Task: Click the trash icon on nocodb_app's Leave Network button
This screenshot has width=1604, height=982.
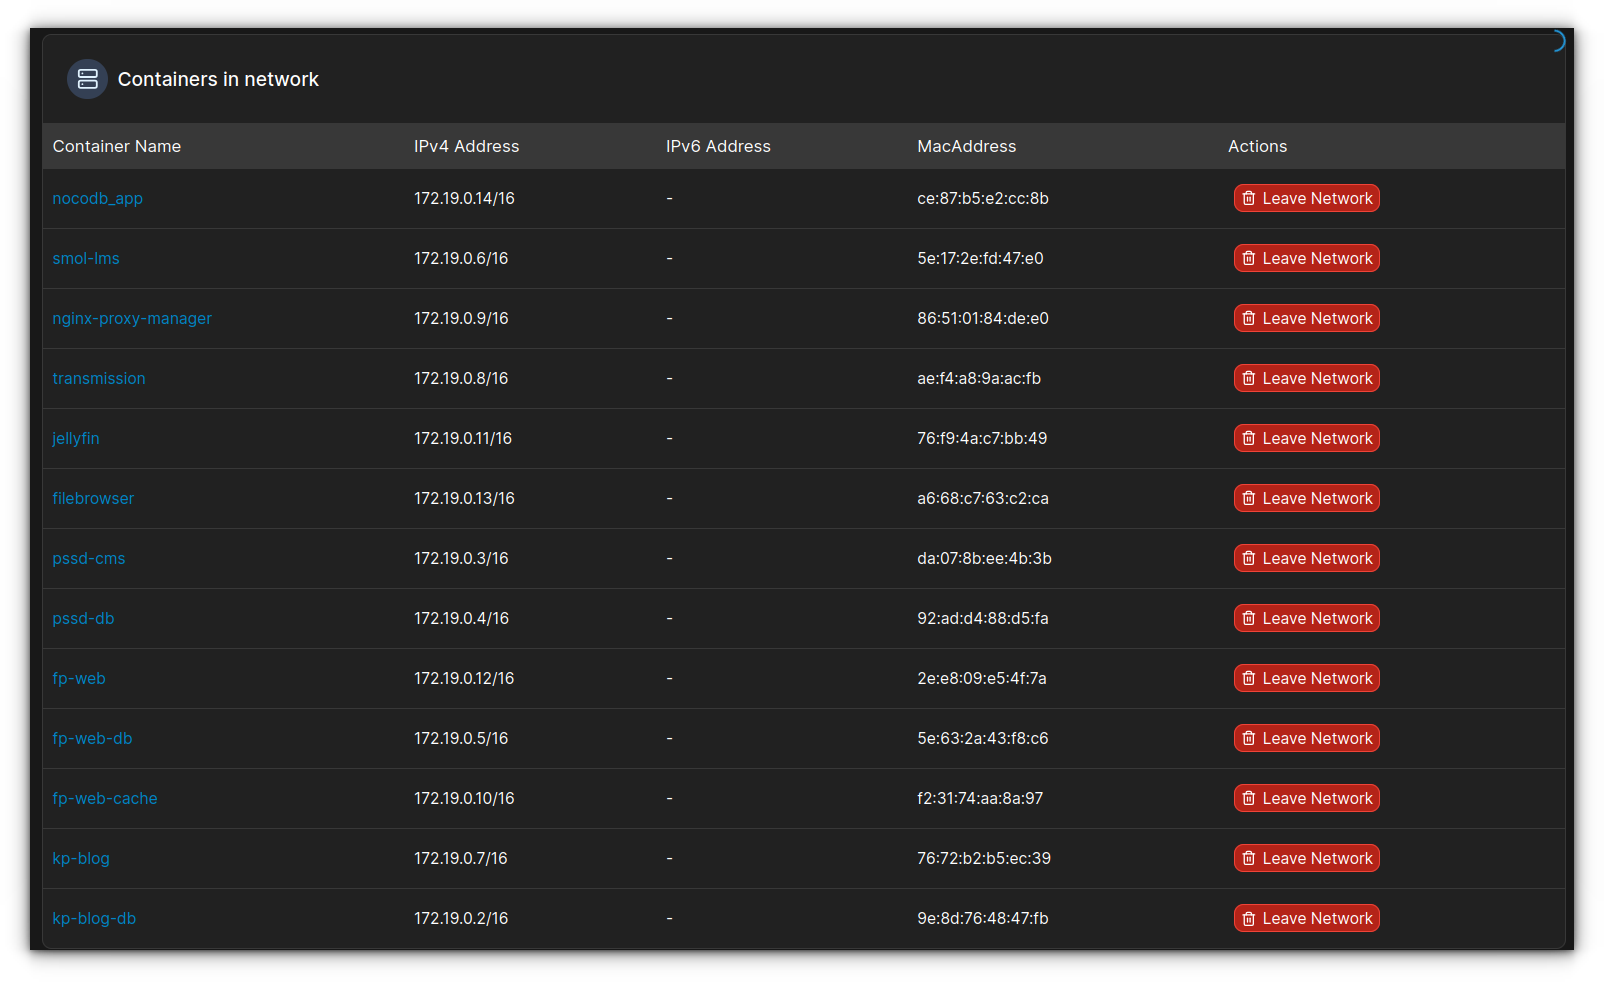Action: [x=1249, y=198]
